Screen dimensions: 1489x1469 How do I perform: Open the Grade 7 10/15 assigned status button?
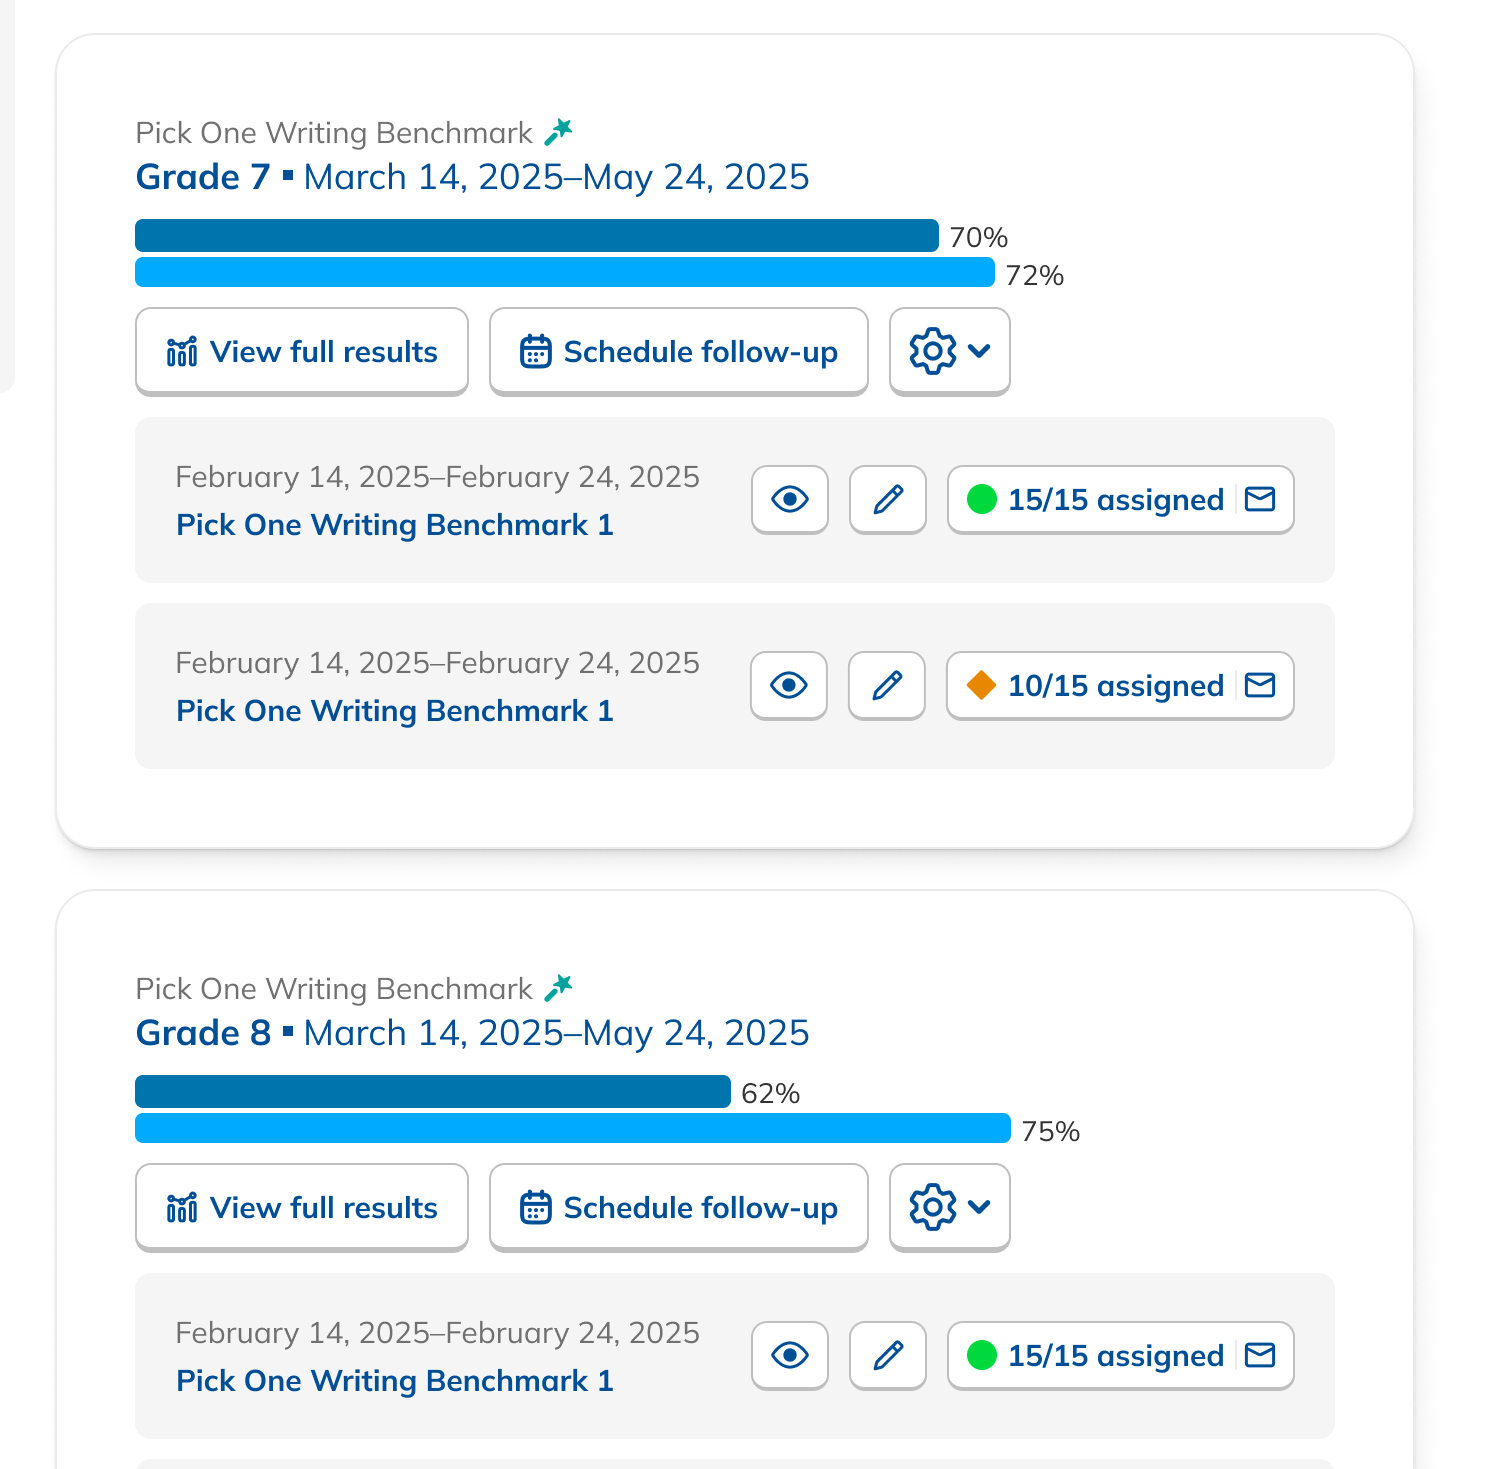pyautogui.click(x=1095, y=686)
